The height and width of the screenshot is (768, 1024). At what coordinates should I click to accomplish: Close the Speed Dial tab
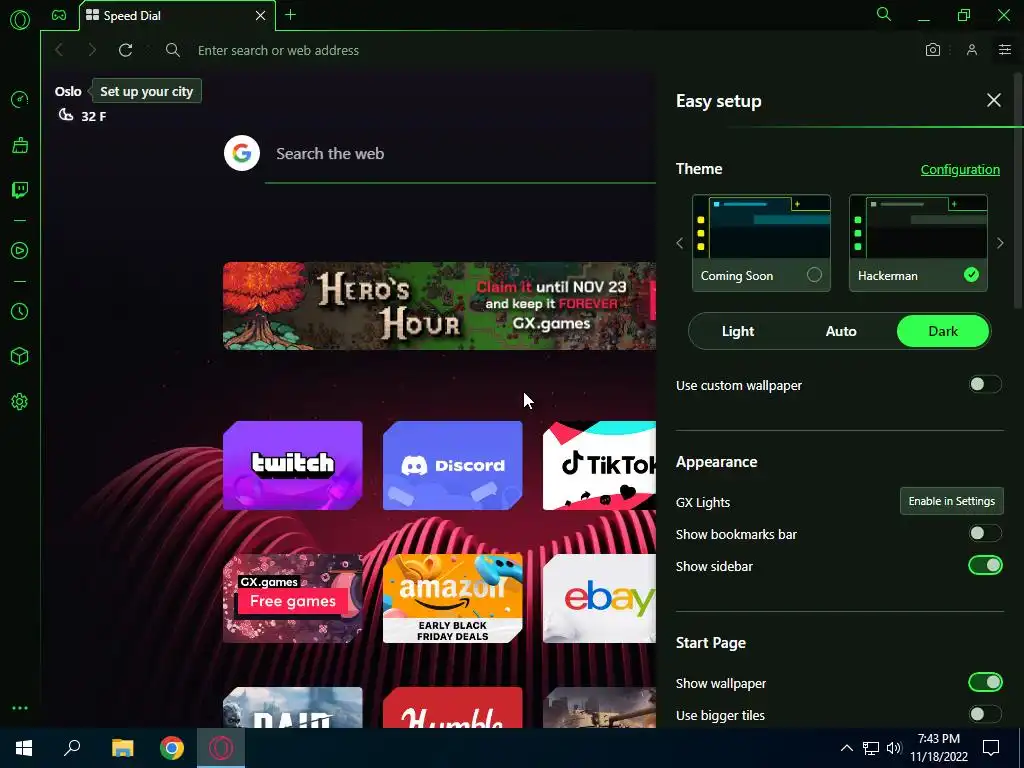261,16
